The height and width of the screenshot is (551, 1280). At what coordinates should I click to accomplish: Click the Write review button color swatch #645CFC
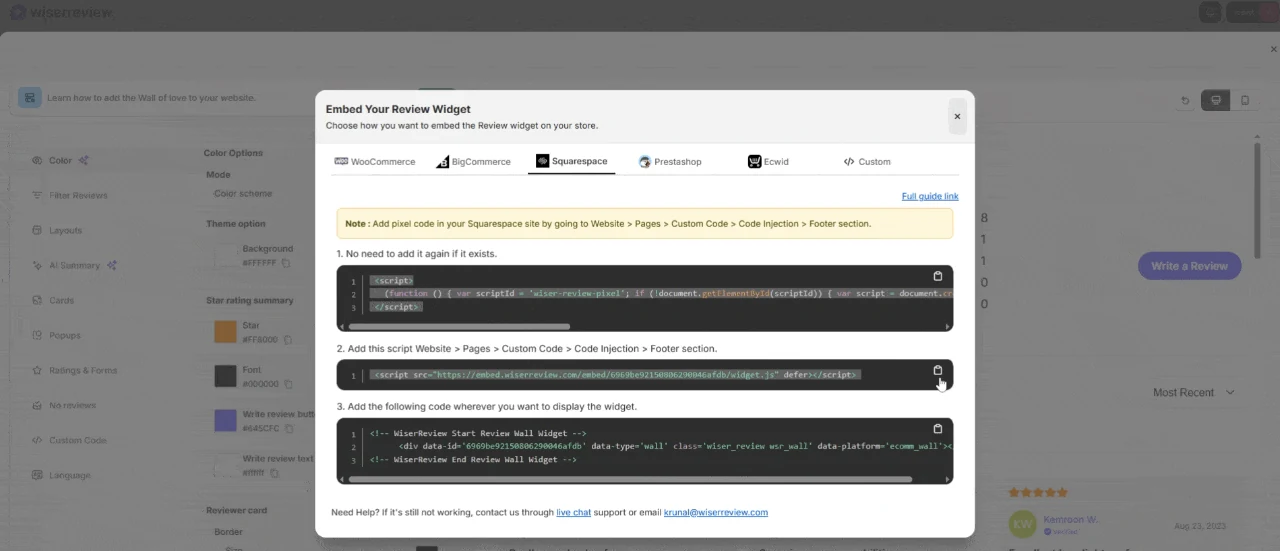point(225,420)
